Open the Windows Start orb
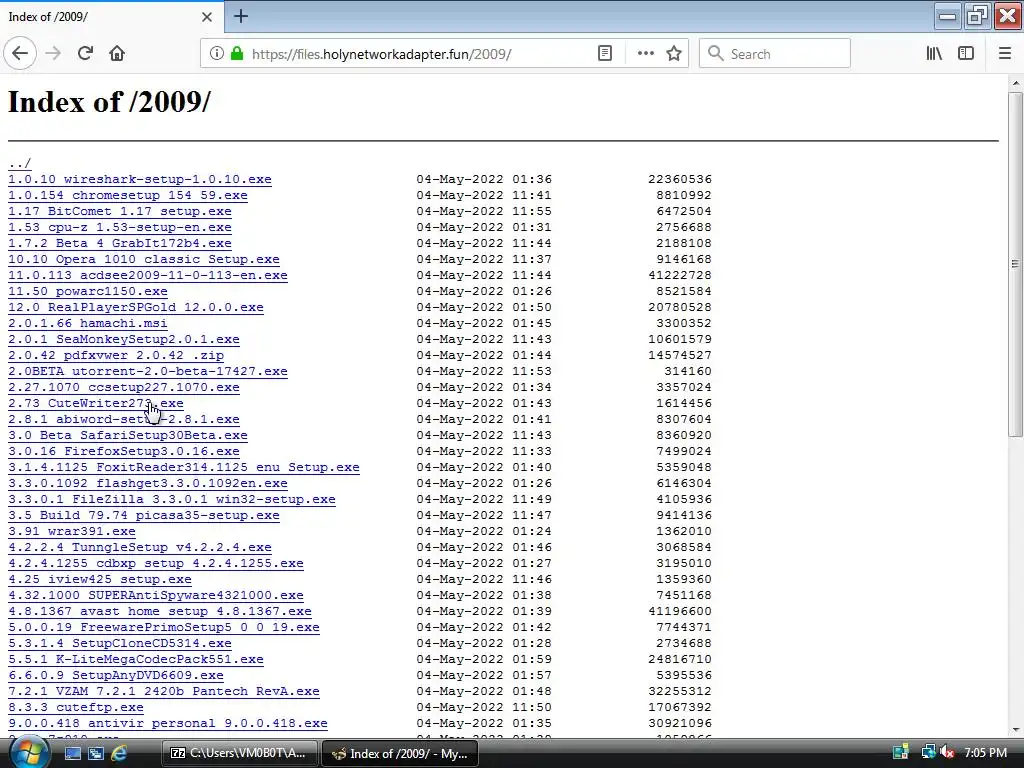The width and height of the screenshot is (1024, 768). [27, 753]
